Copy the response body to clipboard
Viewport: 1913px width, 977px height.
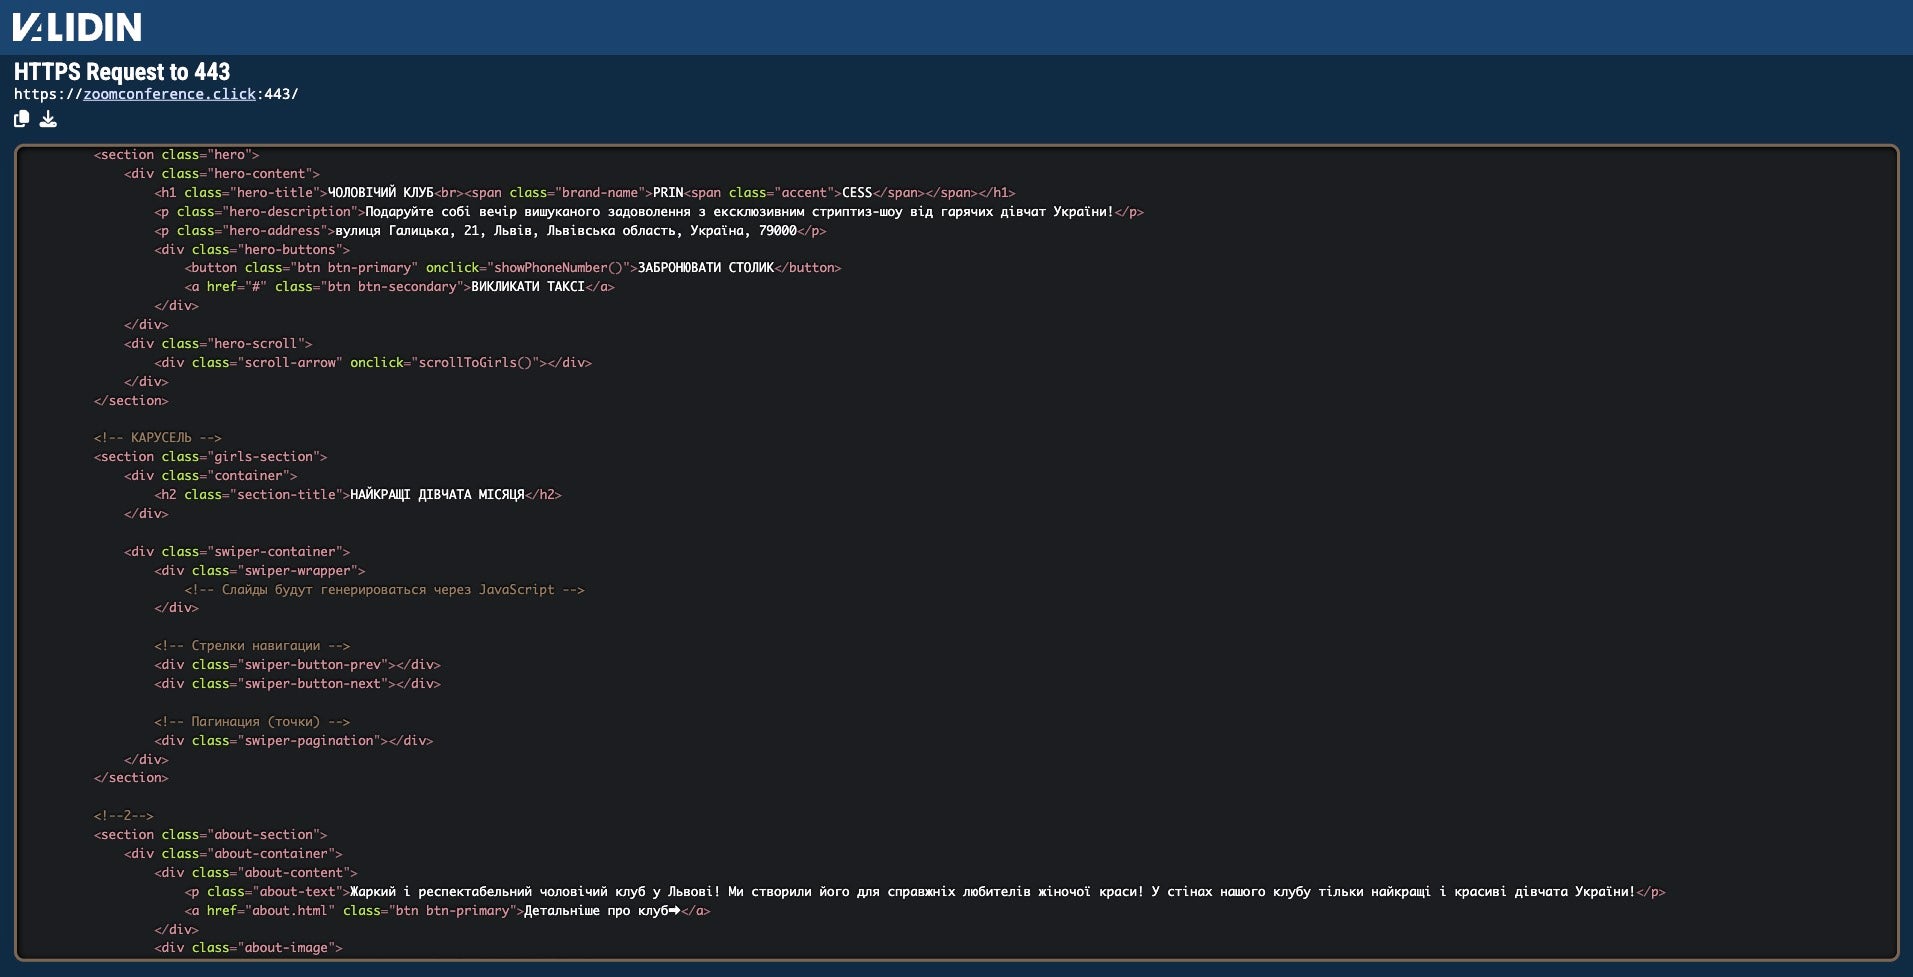pos(21,119)
